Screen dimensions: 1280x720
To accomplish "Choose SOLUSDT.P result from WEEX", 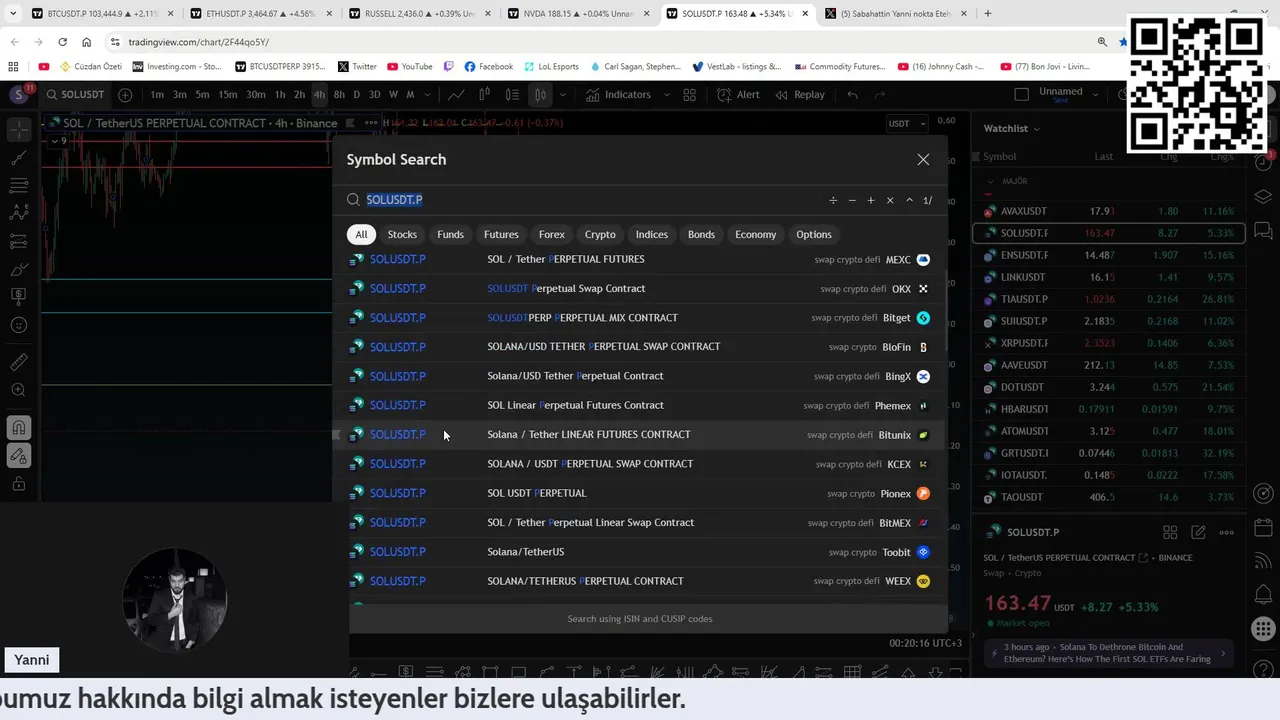I will (640, 581).
